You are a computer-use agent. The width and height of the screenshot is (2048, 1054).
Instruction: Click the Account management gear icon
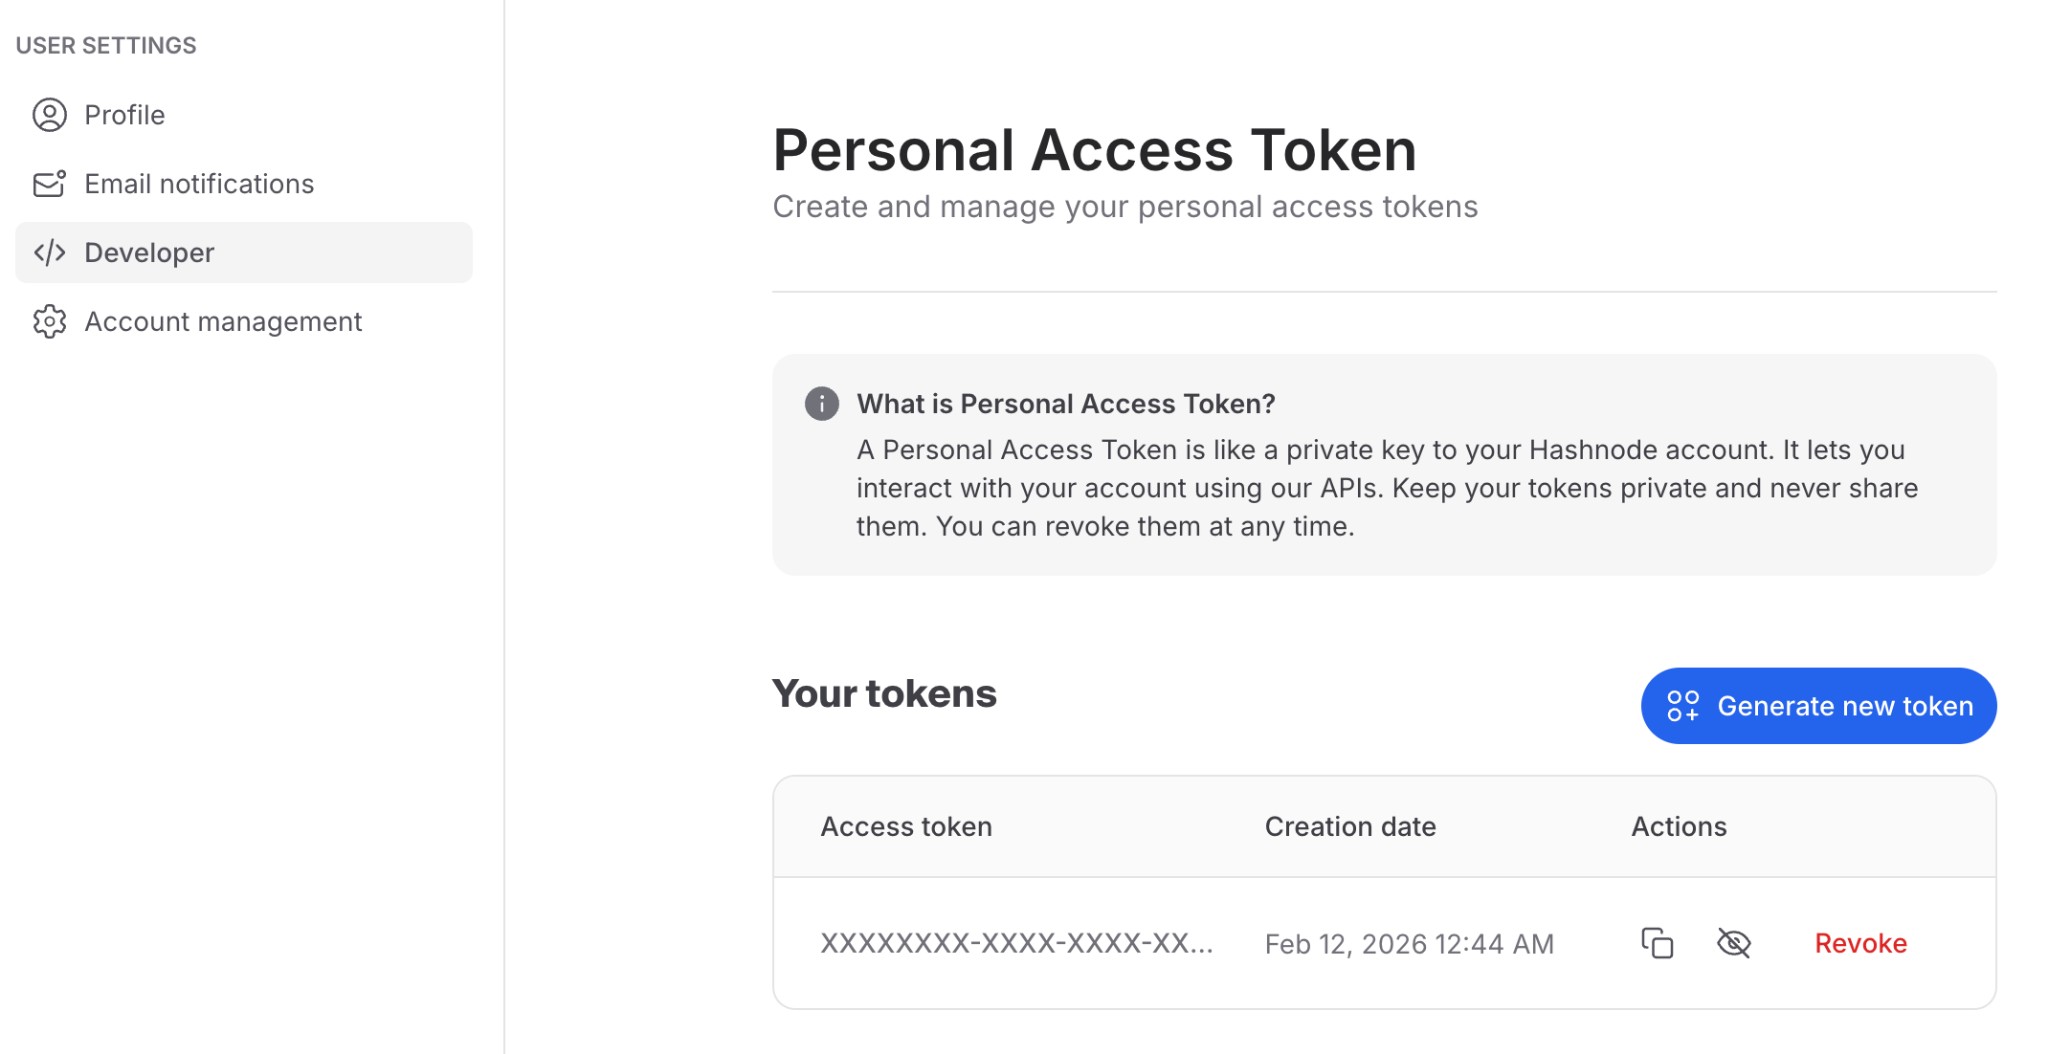(49, 321)
